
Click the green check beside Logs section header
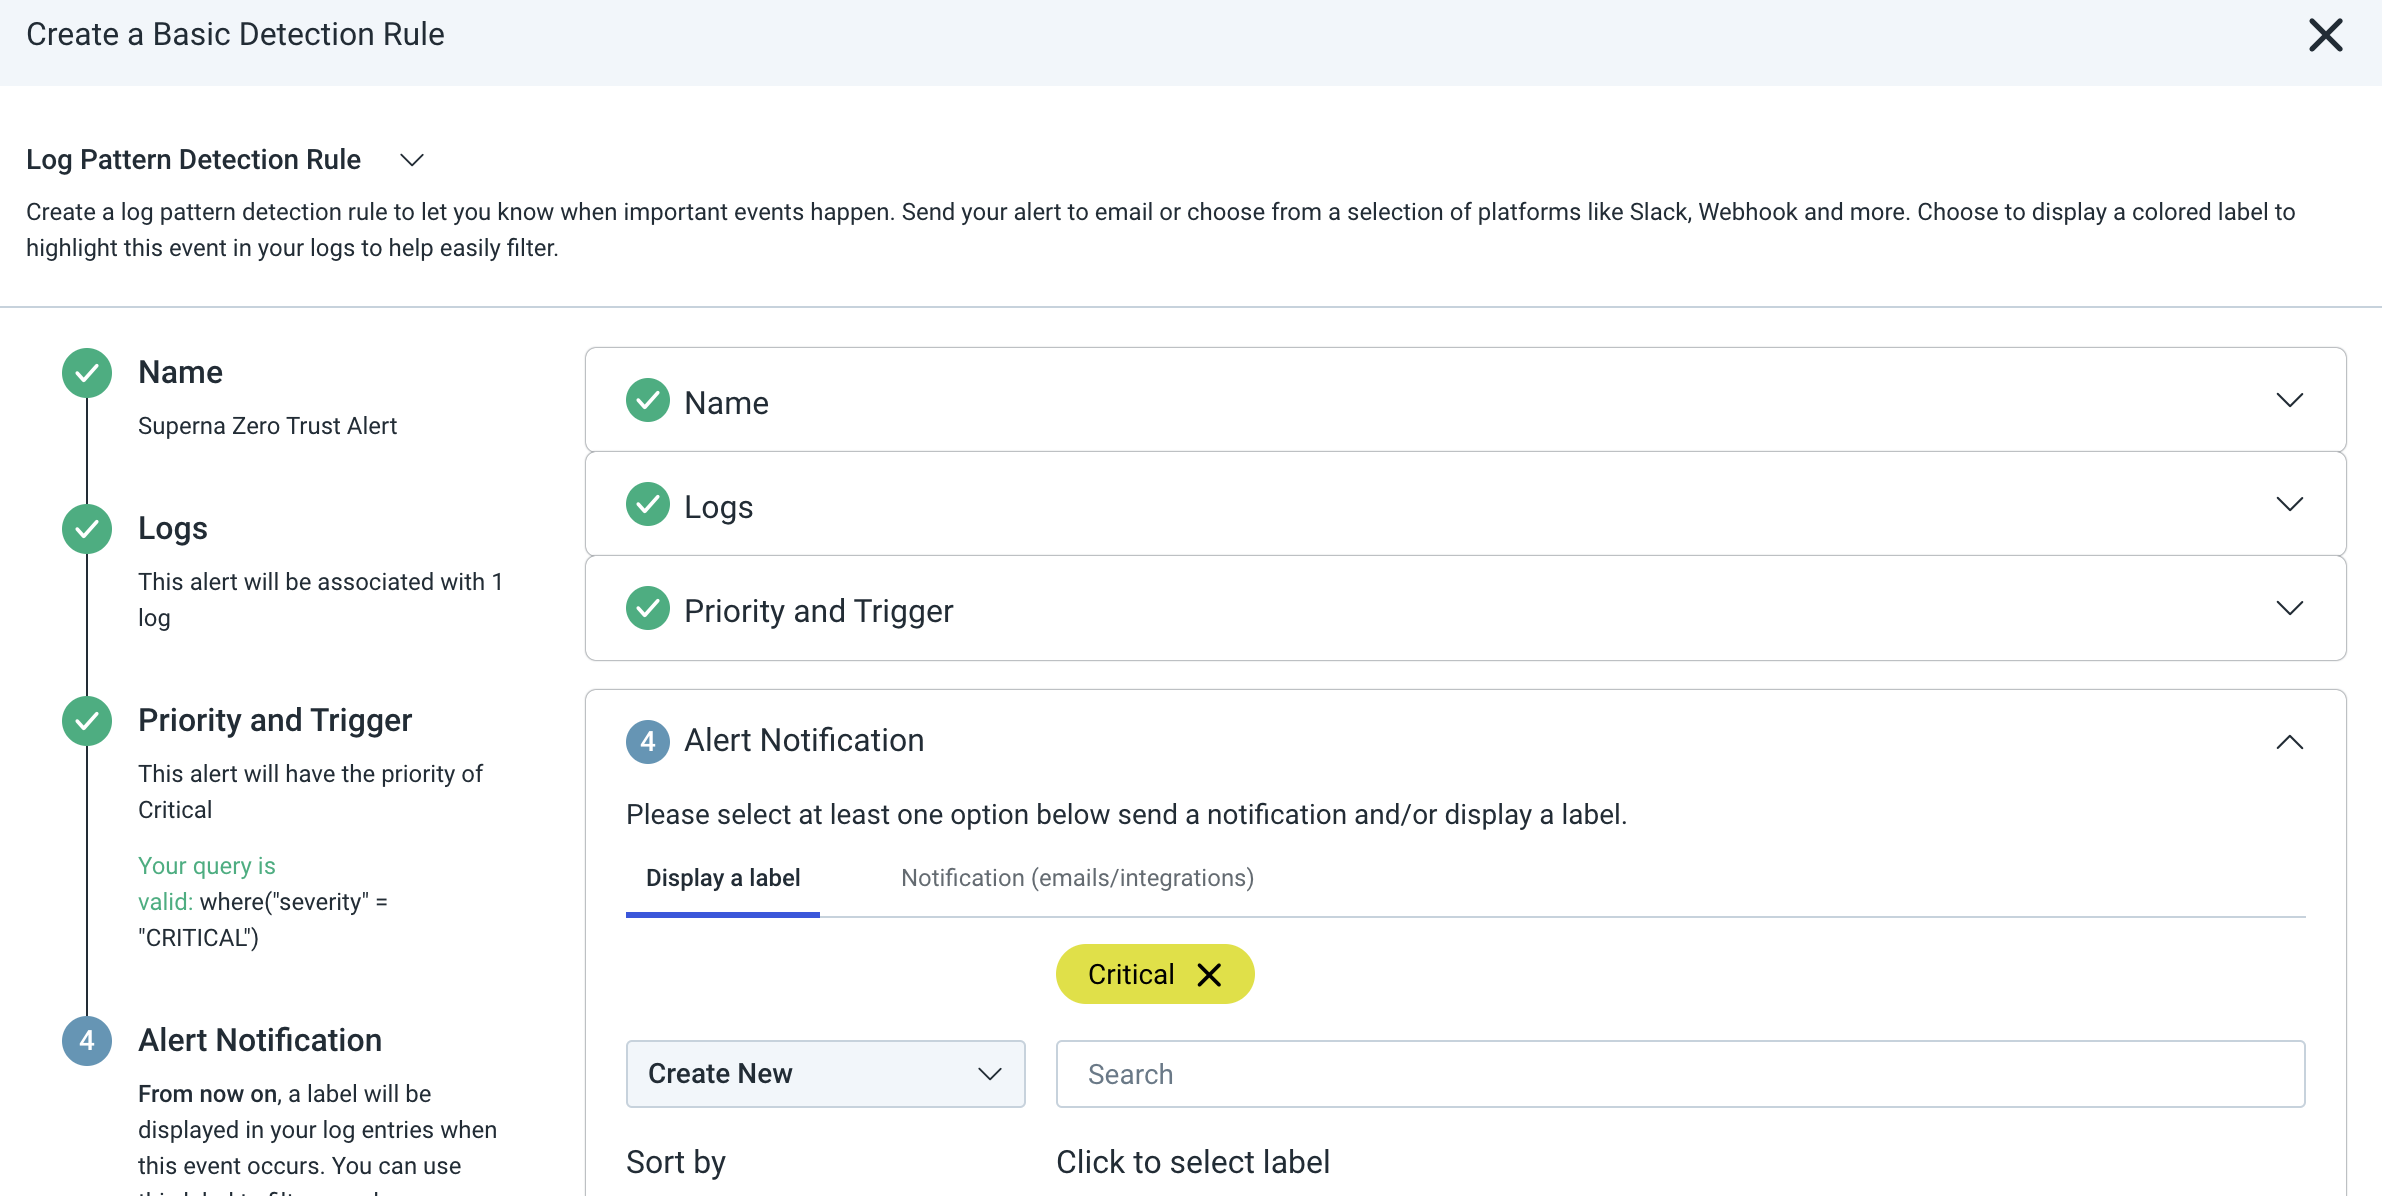pyautogui.click(x=647, y=504)
